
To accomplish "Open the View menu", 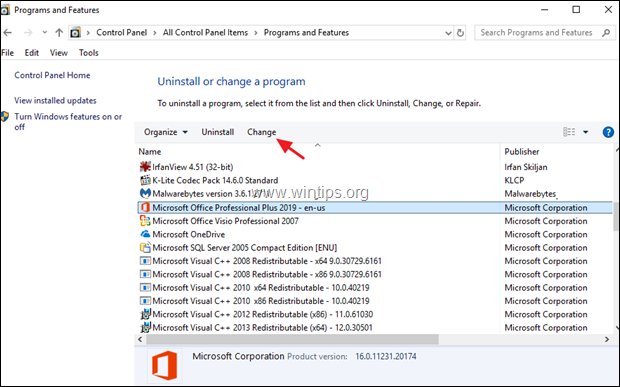I will click(x=59, y=53).
